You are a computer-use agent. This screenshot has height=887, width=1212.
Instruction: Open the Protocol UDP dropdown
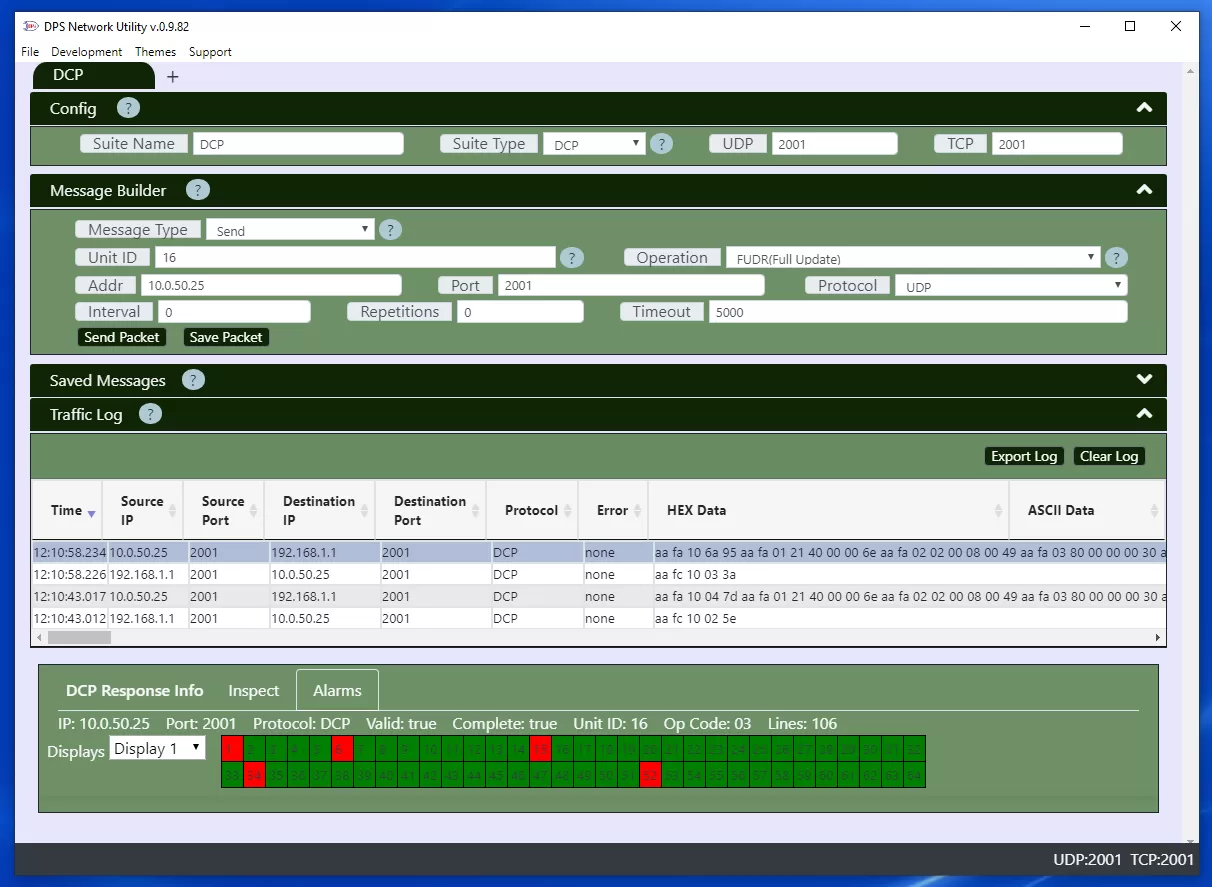tap(1010, 286)
